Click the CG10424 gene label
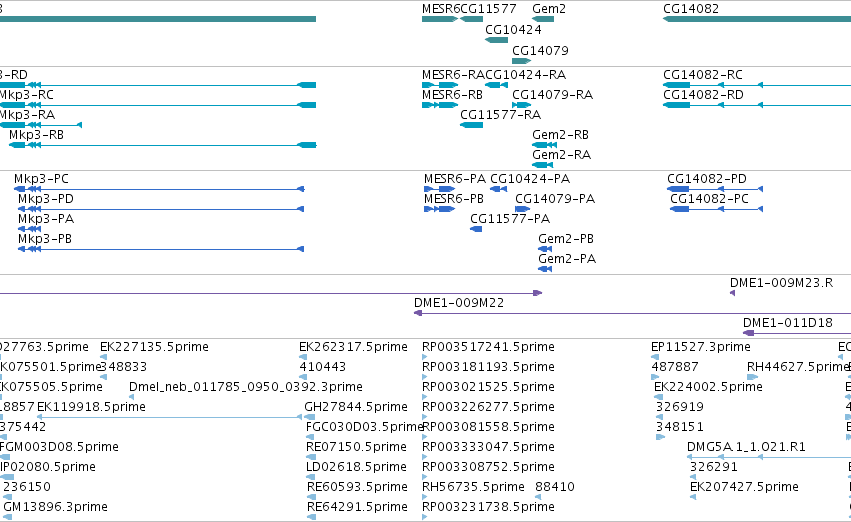851x522 pixels. pos(513,30)
